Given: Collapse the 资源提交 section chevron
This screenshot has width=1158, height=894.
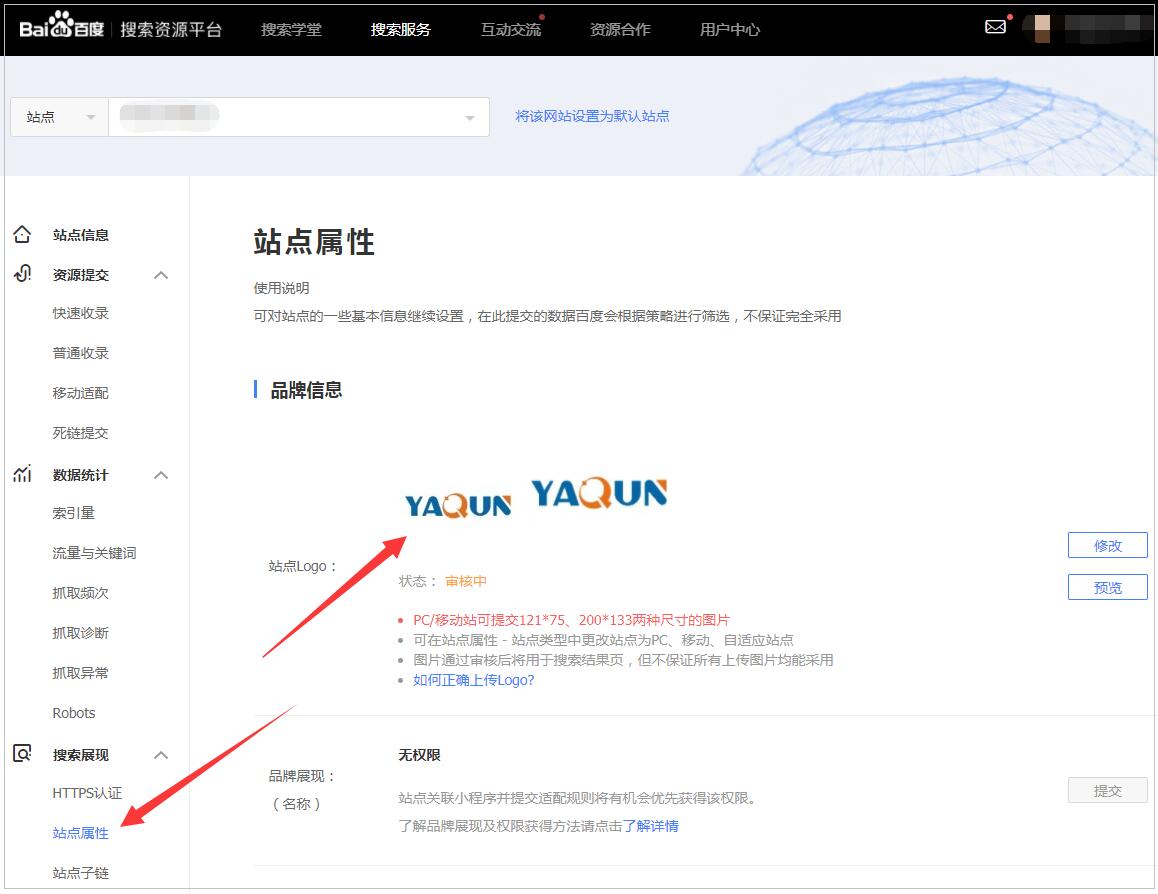Looking at the screenshot, I should coord(161,275).
